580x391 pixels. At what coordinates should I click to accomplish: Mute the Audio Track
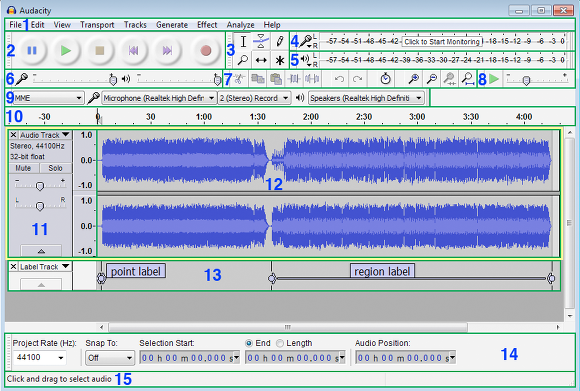[23, 168]
